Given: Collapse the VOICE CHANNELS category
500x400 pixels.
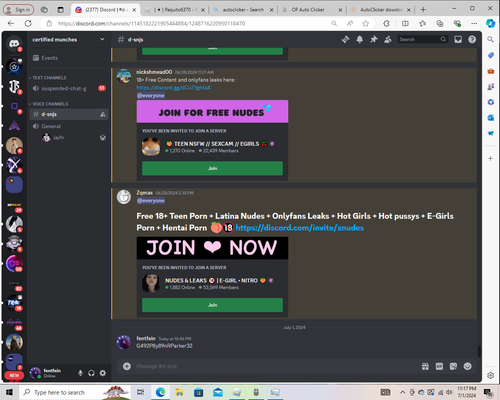Looking at the screenshot, I should pos(48,104).
